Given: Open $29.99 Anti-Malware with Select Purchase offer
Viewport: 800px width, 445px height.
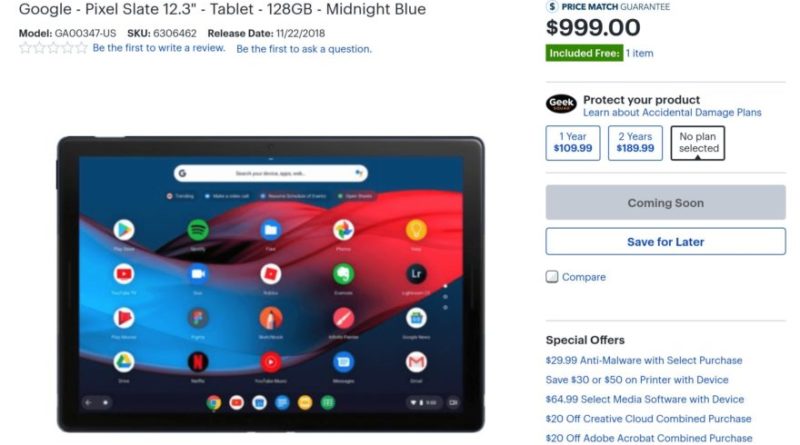Looking at the screenshot, I should (644, 360).
